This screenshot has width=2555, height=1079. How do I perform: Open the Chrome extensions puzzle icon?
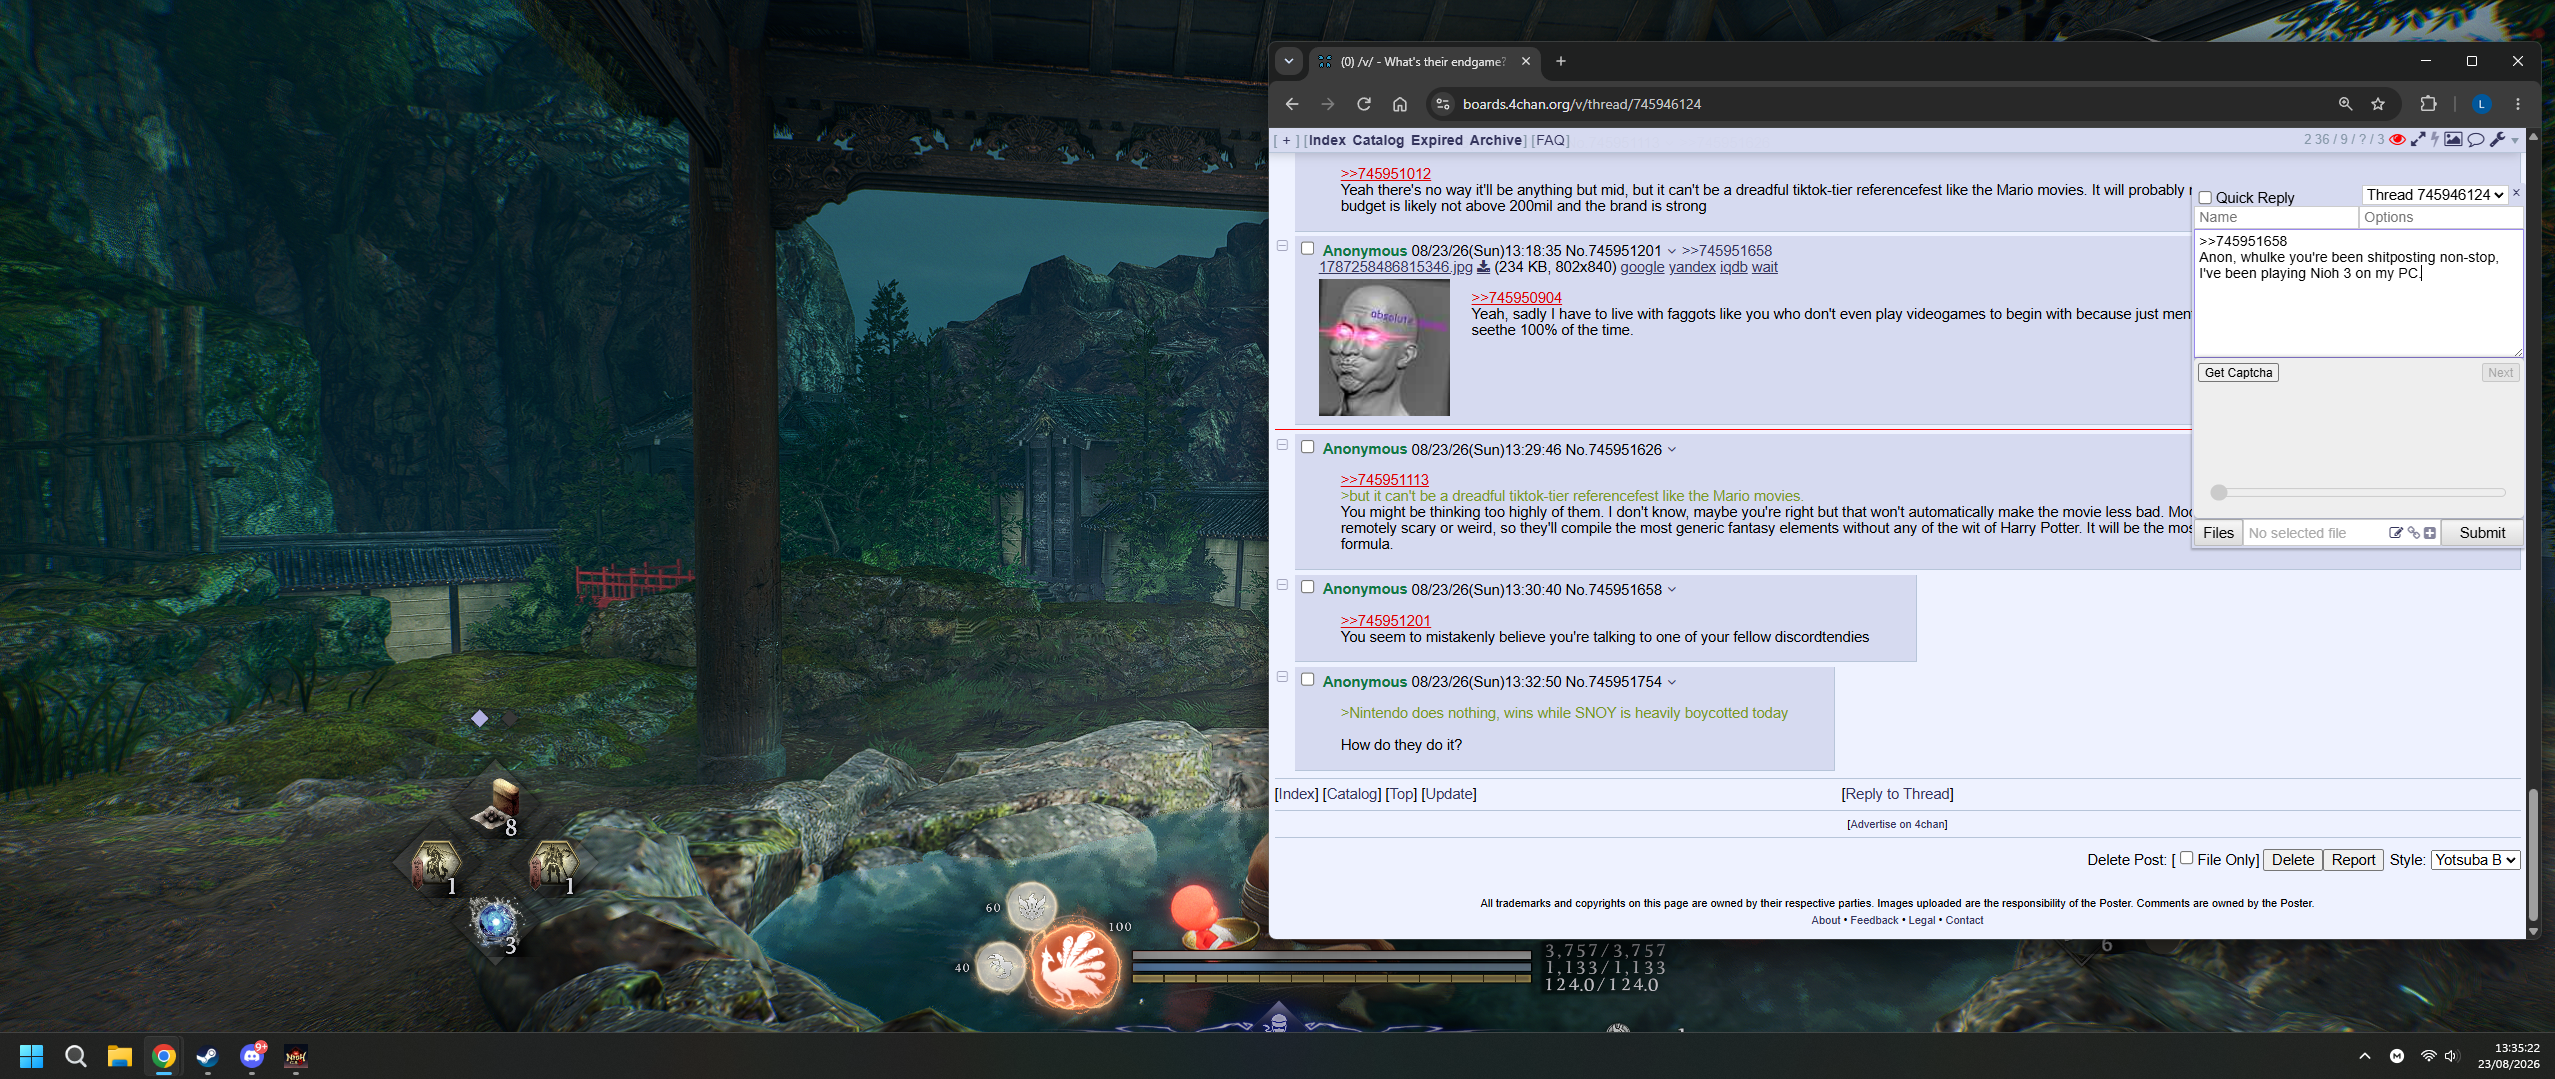tap(2428, 104)
